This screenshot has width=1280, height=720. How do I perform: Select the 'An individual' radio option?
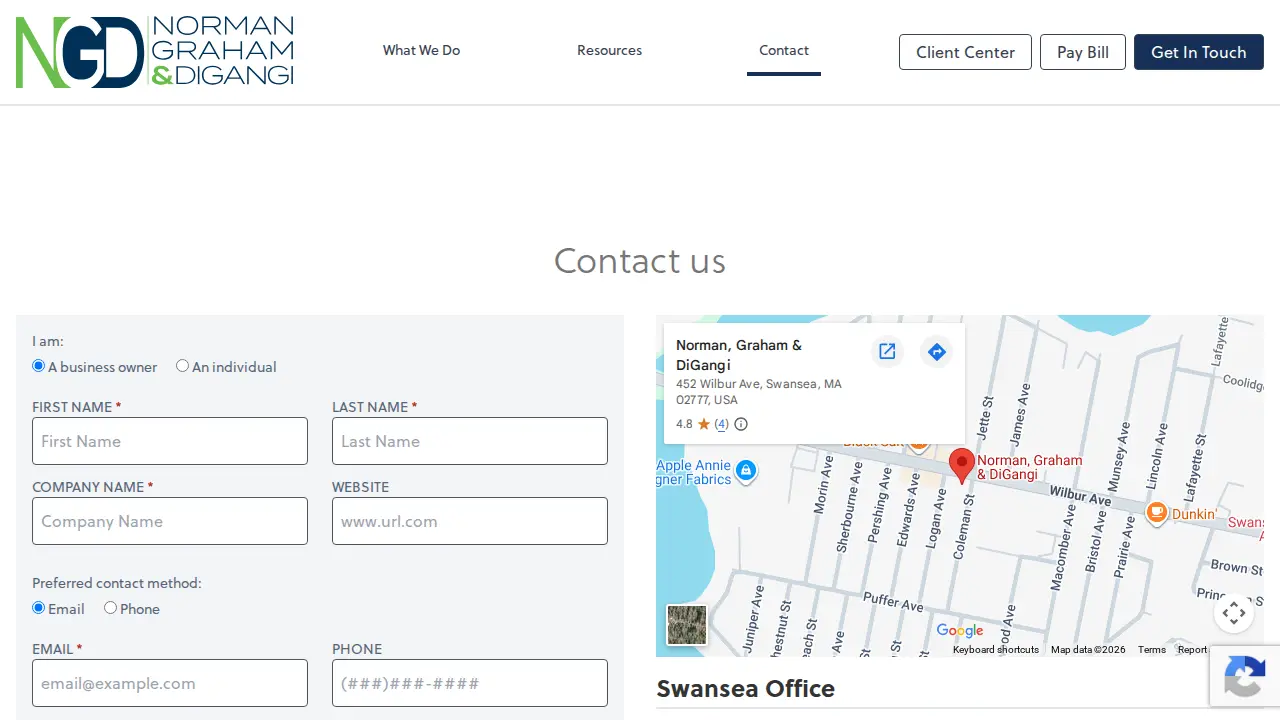click(x=182, y=366)
